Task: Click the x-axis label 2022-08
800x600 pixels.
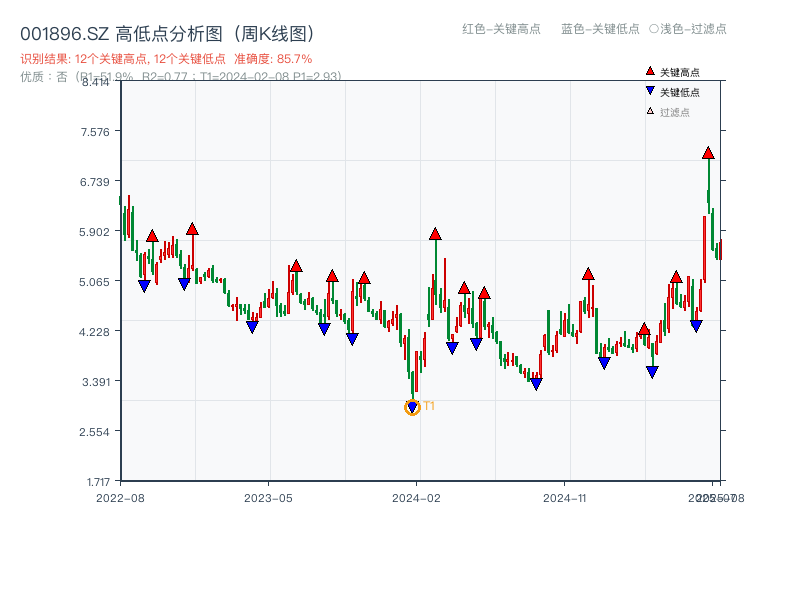Action: (120, 498)
